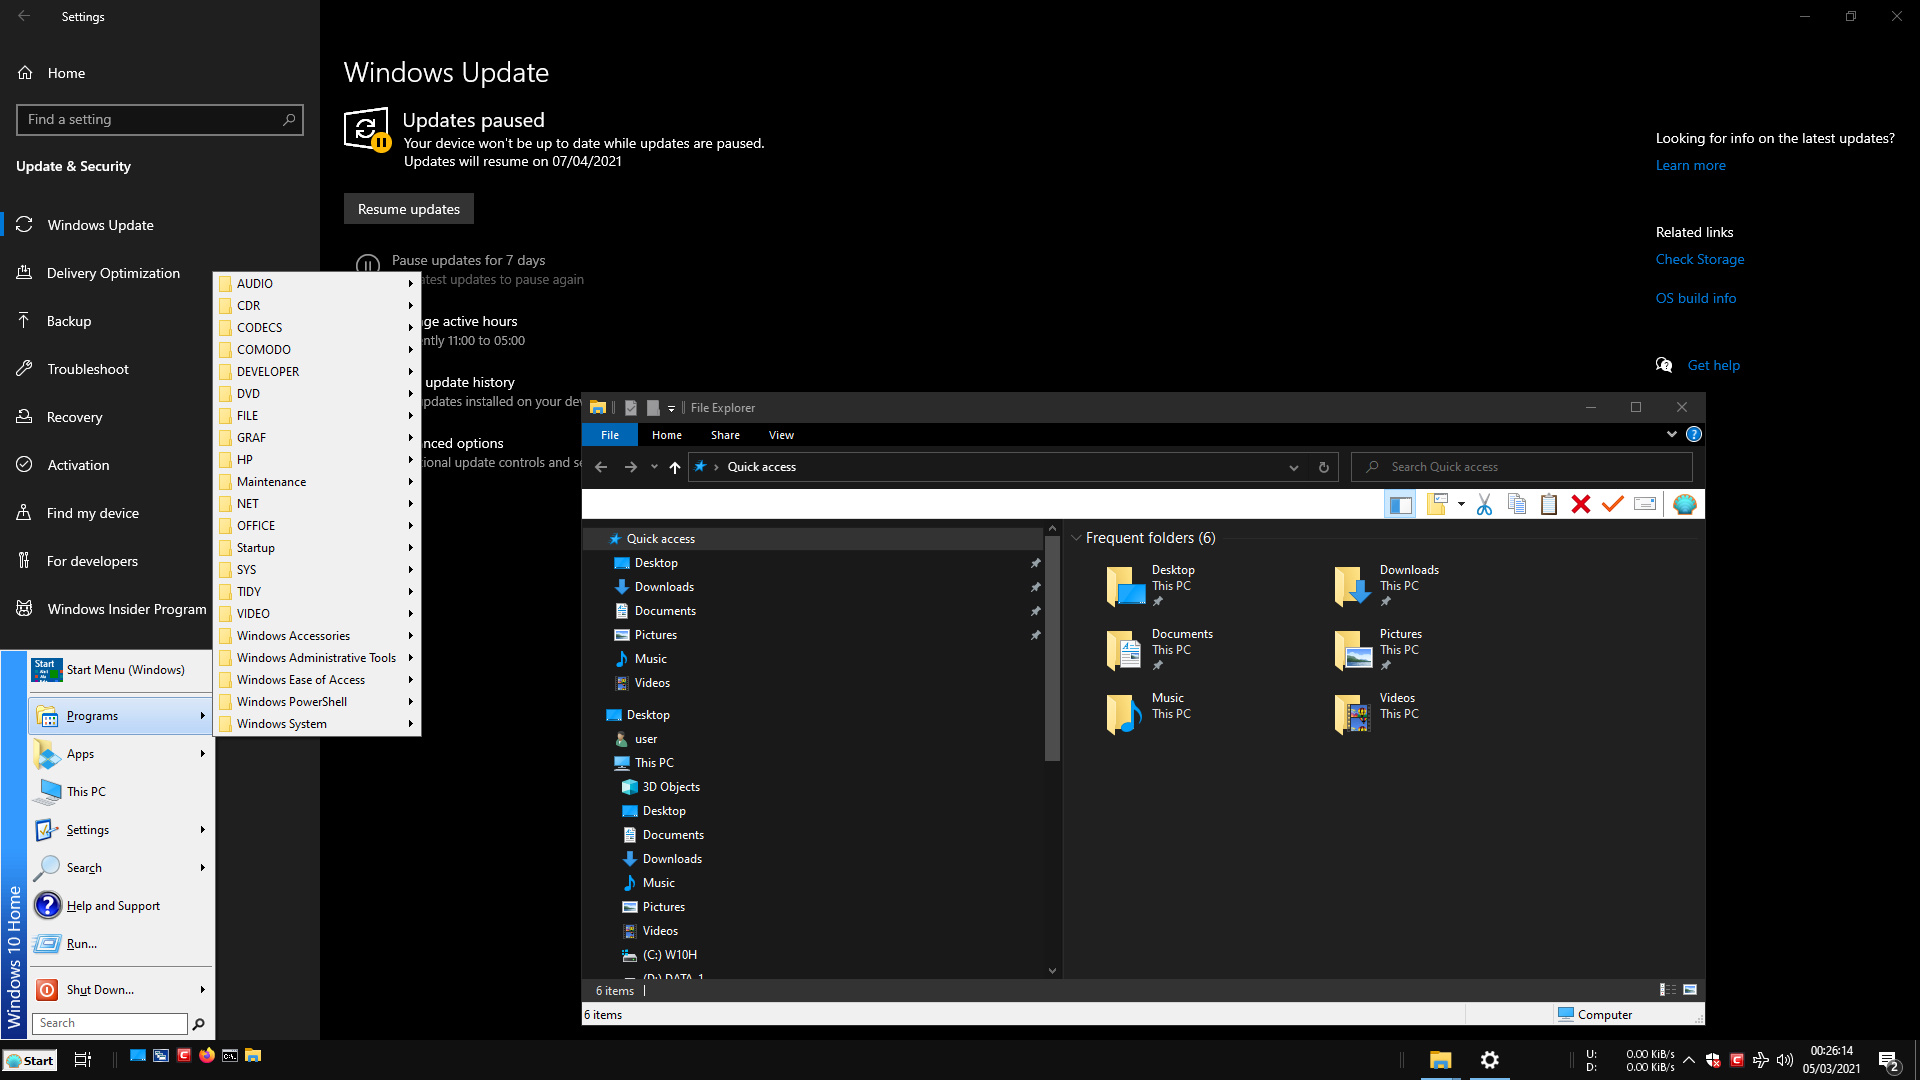Click the navigation pane vertical scrollbar
Image resolution: width=1920 pixels, height=1080 pixels.
(1052, 649)
